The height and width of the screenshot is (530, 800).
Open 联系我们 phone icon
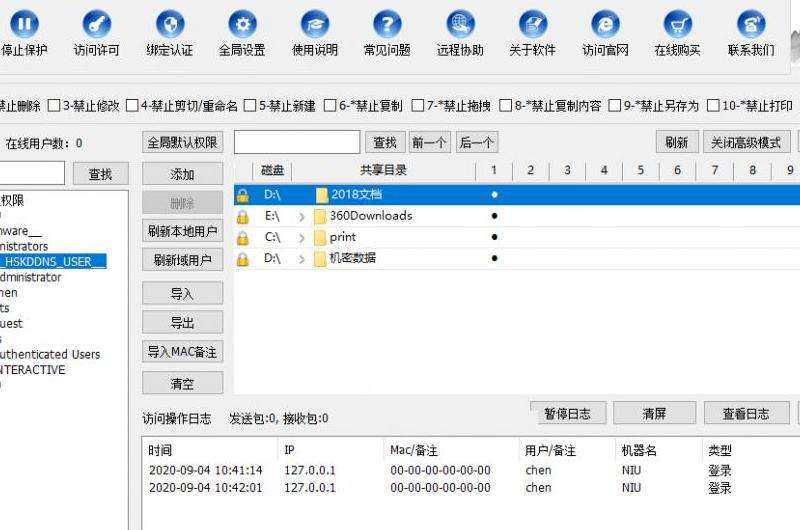coord(751,24)
